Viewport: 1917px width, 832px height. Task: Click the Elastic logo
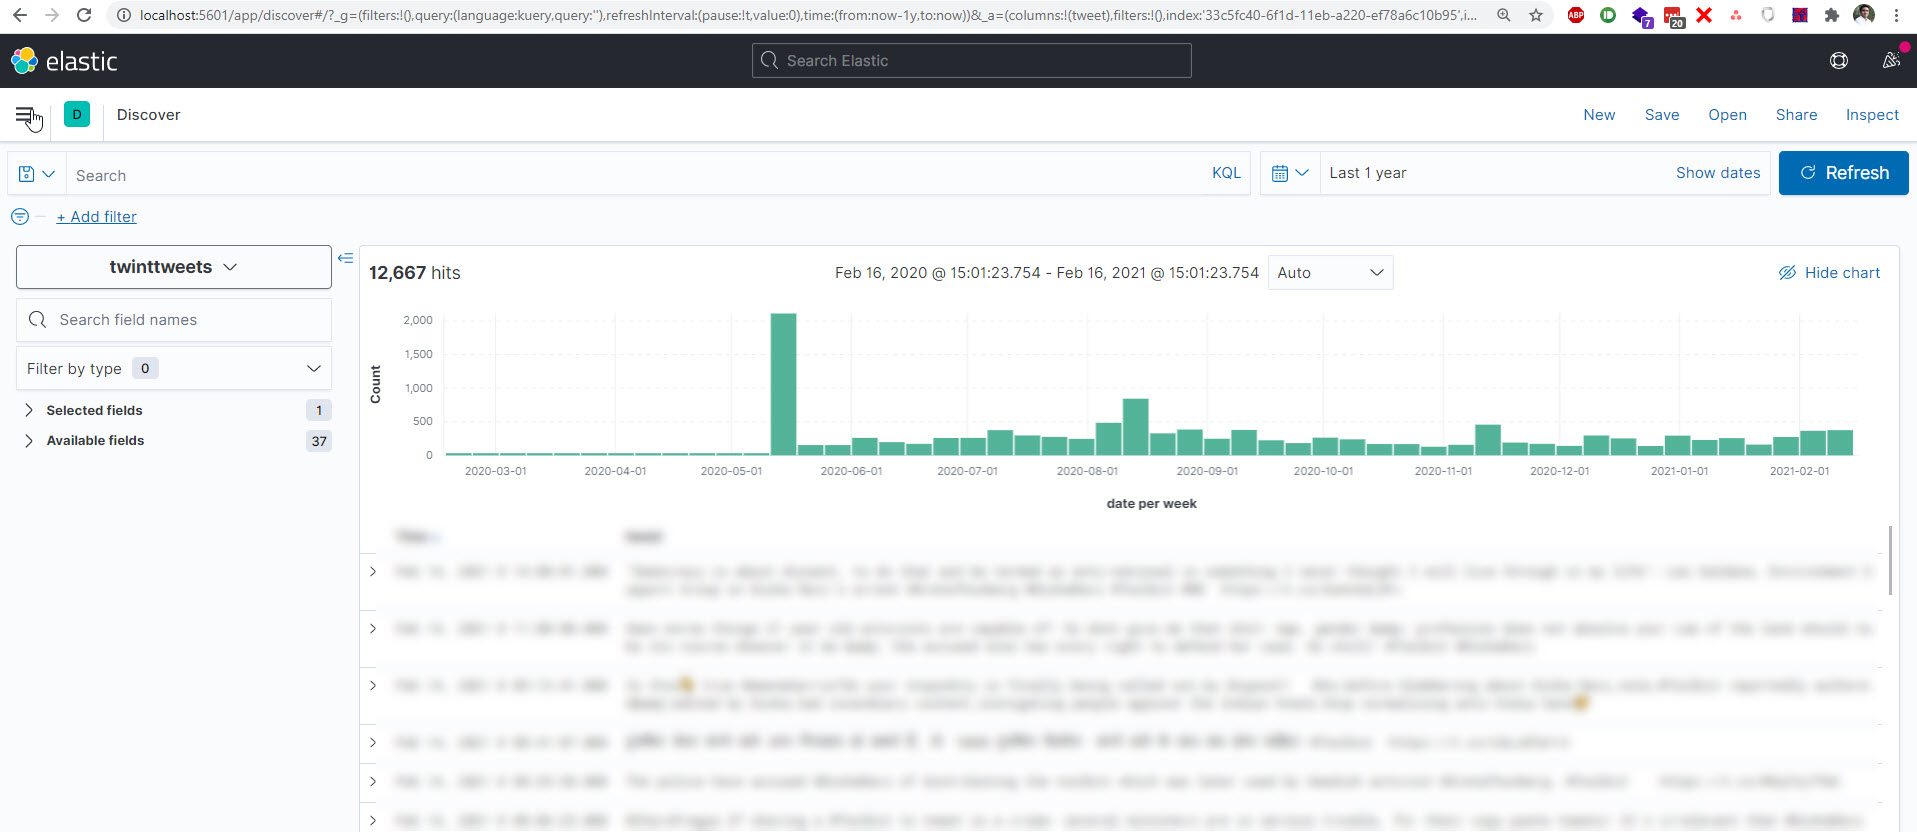pyautogui.click(x=64, y=61)
